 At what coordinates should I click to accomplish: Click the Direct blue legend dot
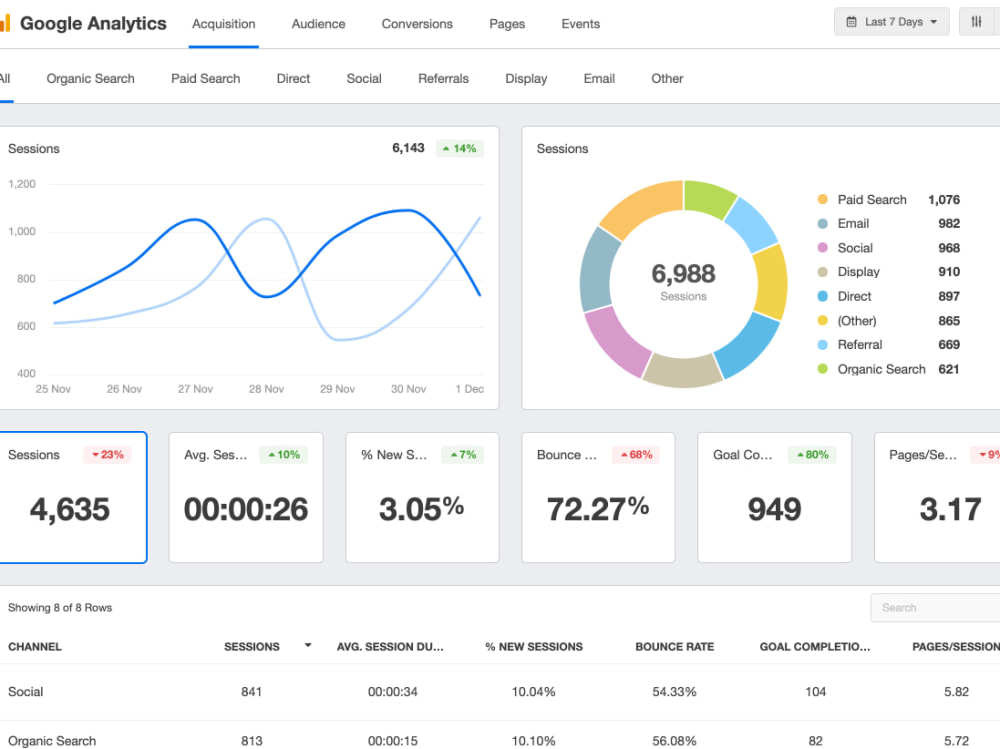[823, 296]
